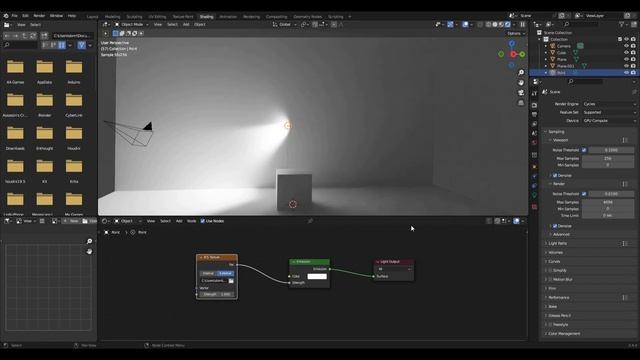Open the viewport Options dropdown
Viewport: 640px width, 360px height.
[516, 33]
